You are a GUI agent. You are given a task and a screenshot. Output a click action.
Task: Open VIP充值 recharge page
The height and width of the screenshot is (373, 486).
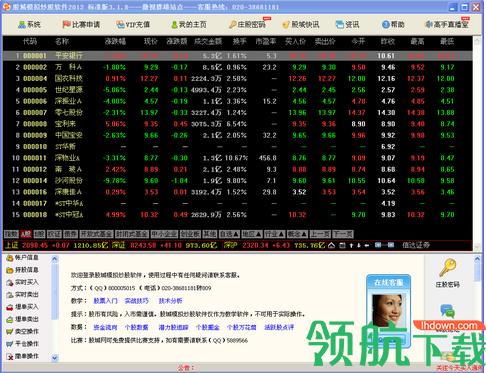(x=133, y=24)
